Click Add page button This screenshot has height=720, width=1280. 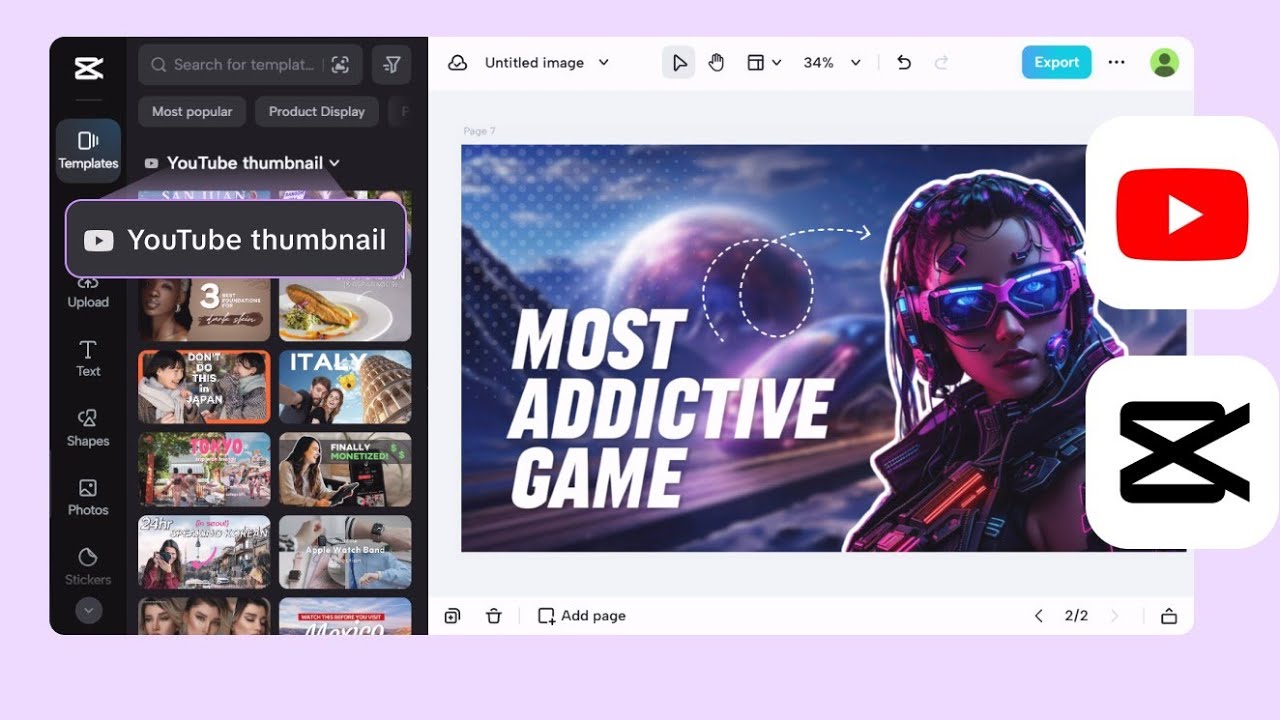coord(582,616)
